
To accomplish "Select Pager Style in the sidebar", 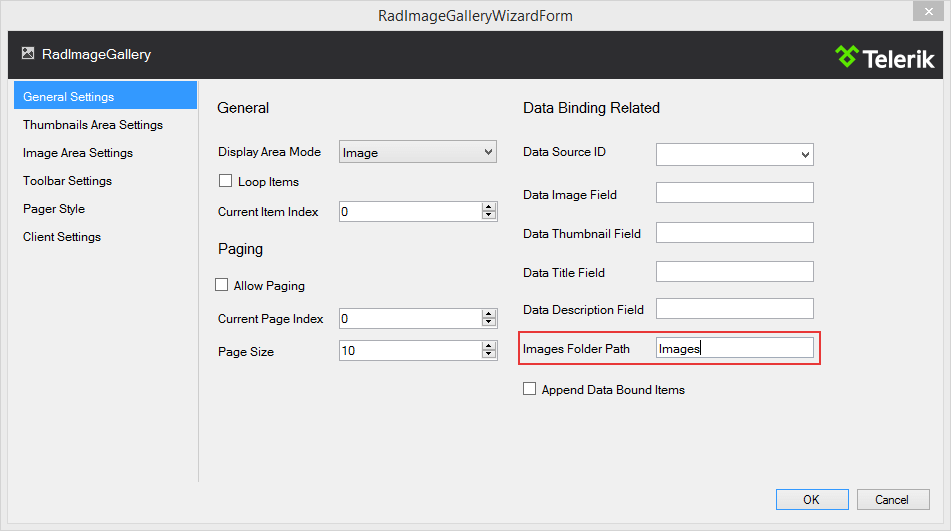I will tap(54, 209).
